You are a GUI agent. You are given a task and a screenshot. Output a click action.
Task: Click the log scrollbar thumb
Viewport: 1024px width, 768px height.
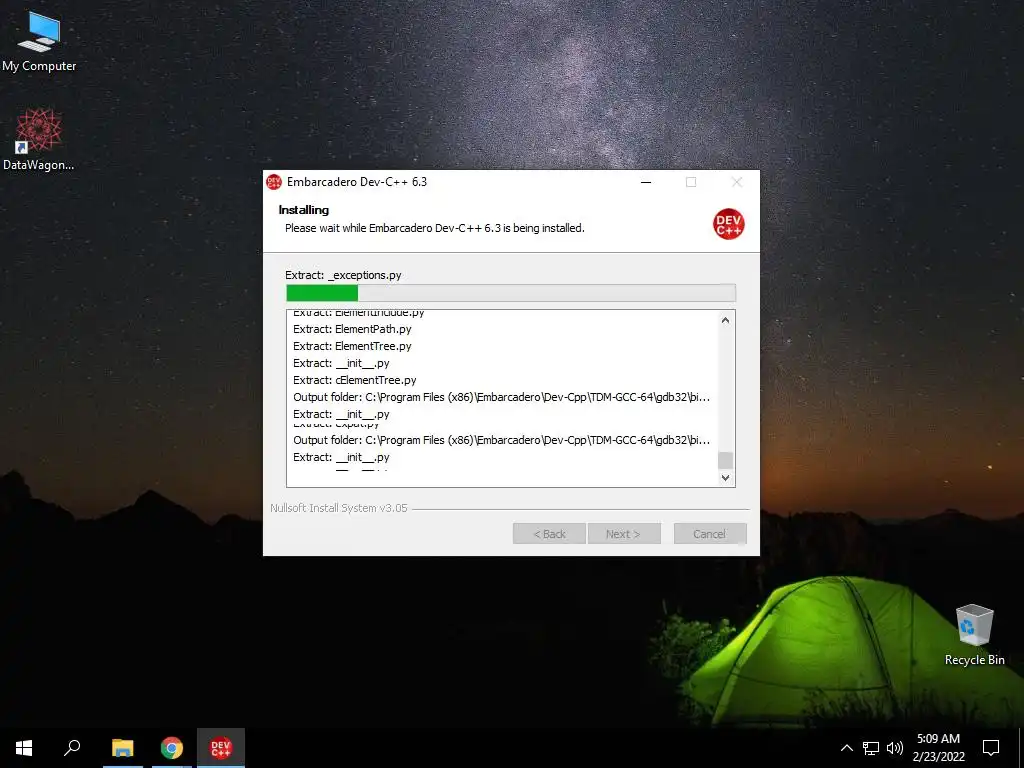coord(725,460)
